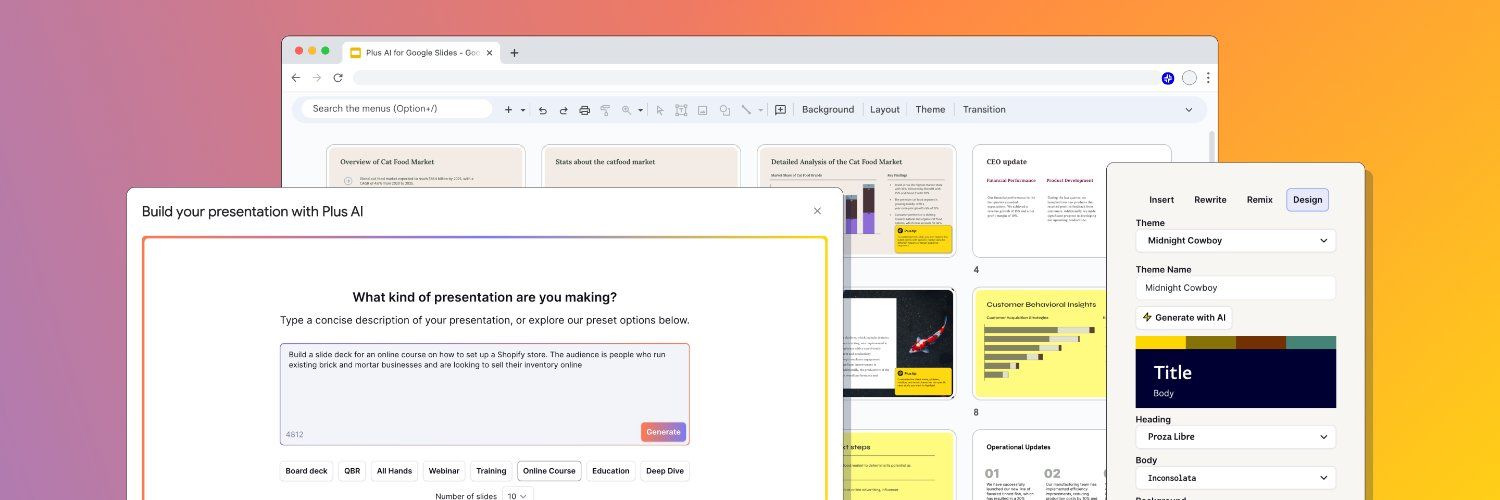1500x500 pixels.
Task: Click the yellow theme color swatch
Action: click(1161, 342)
